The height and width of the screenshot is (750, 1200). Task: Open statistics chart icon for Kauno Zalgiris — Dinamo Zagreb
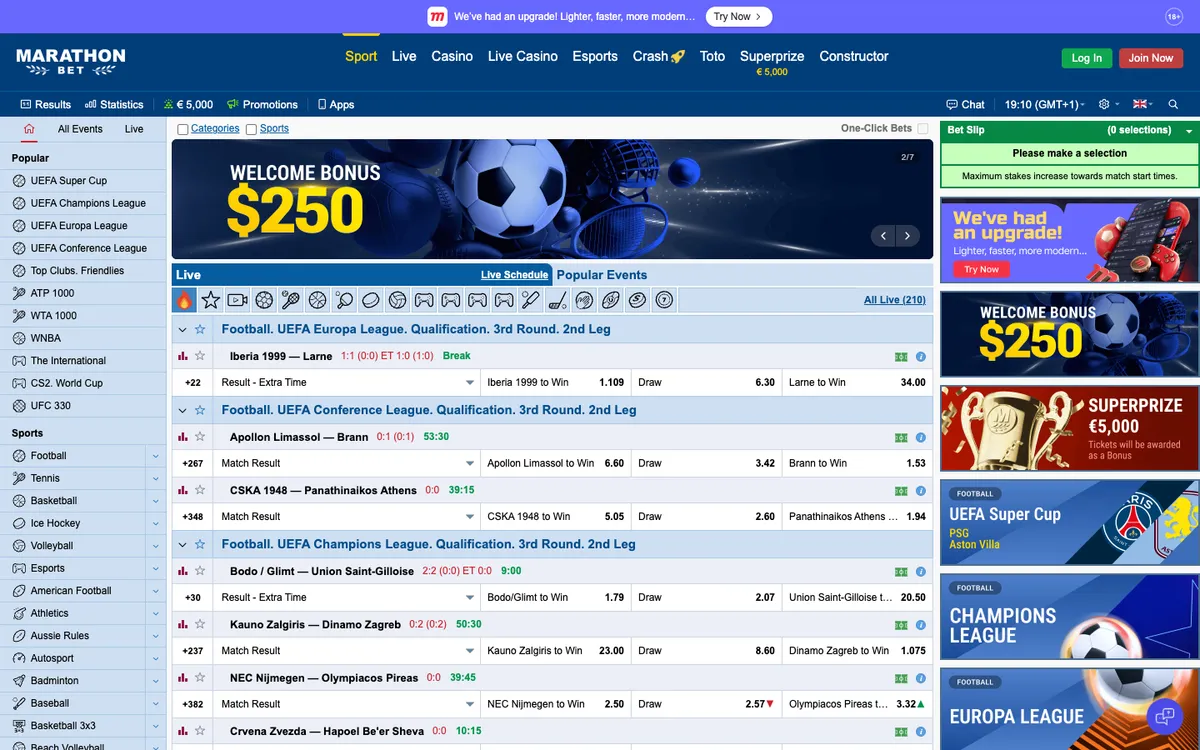click(x=183, y=624)
